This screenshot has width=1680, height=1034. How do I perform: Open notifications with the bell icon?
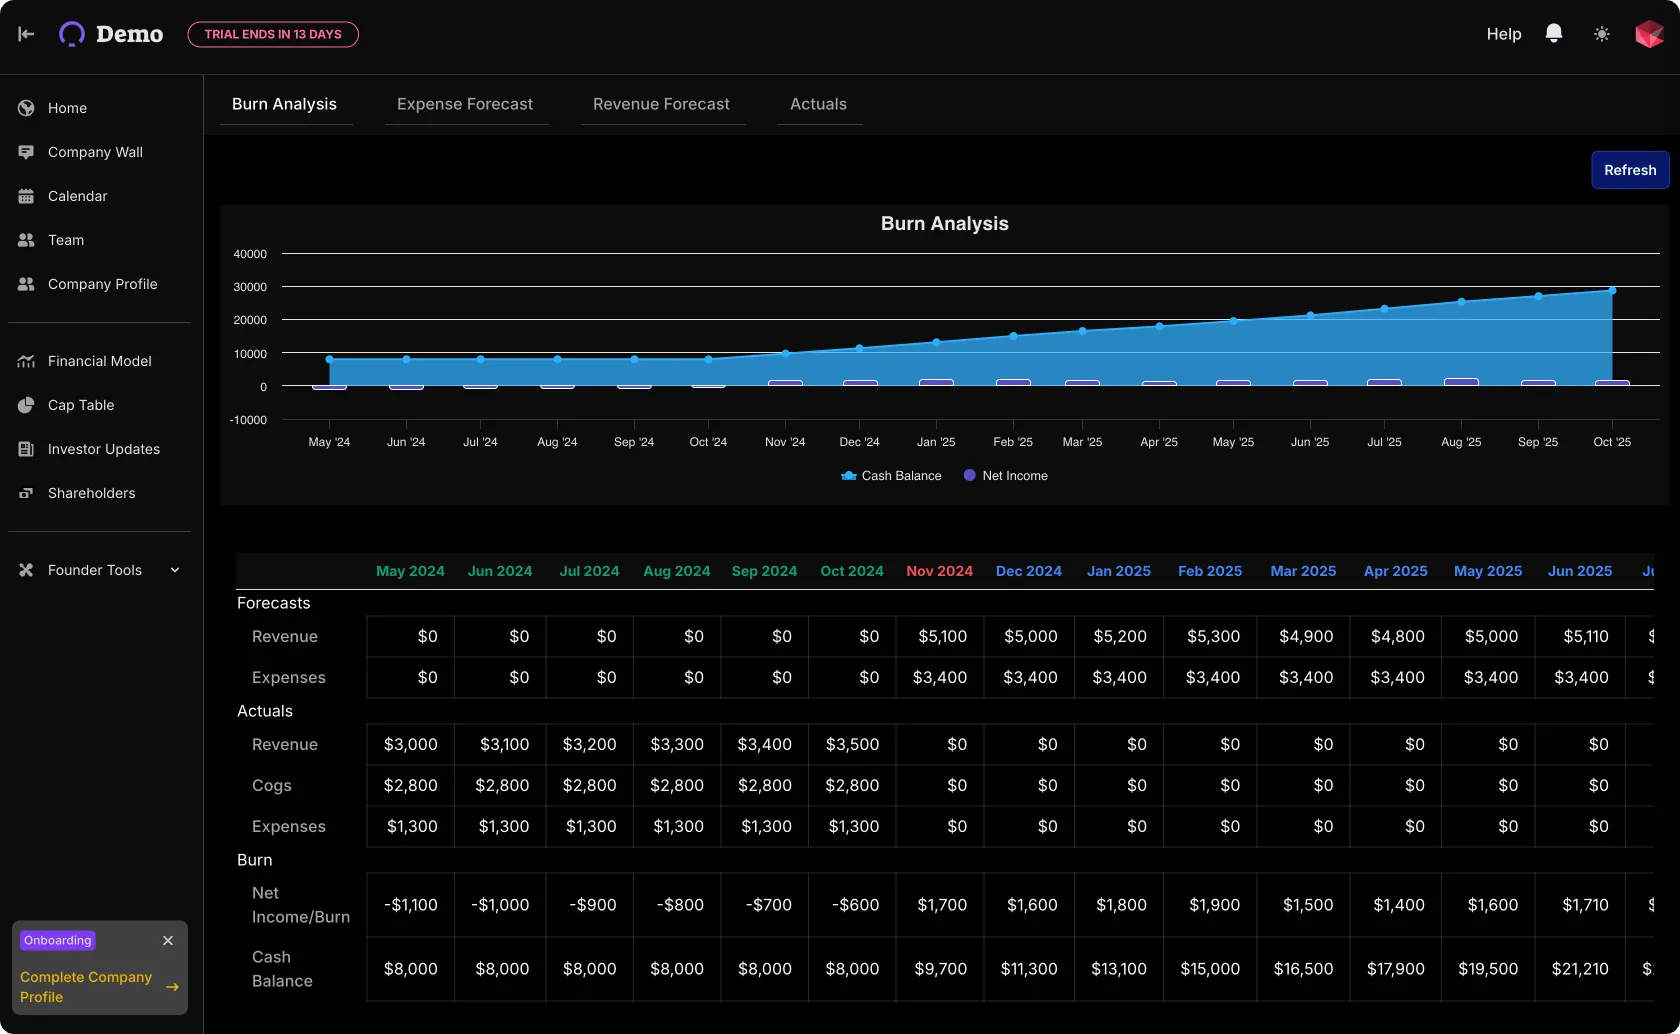coord(1554,34)
